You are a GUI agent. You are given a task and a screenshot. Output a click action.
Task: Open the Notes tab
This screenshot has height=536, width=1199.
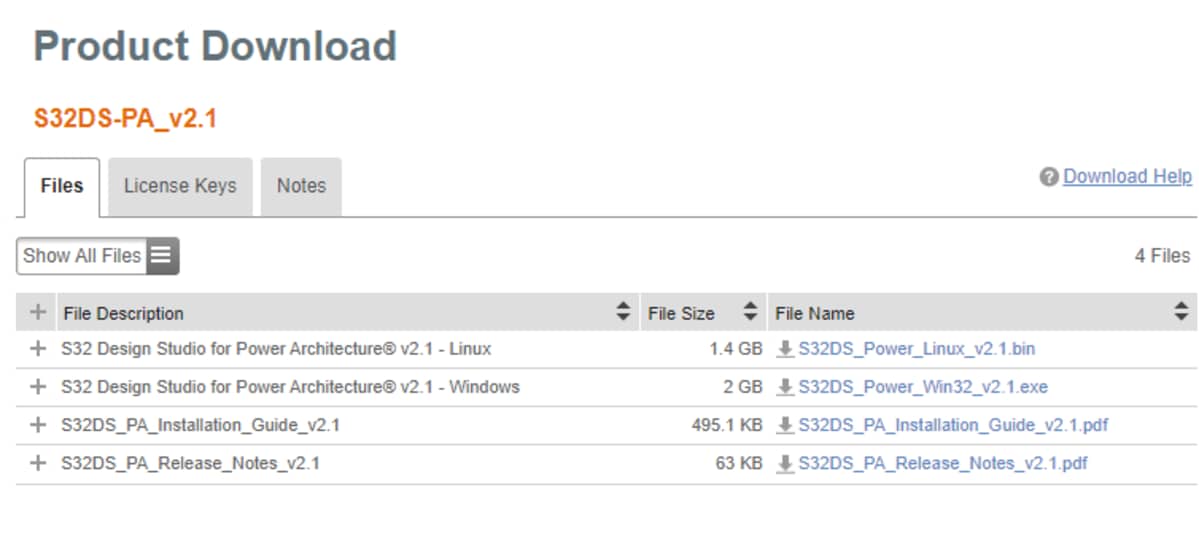[301, 186]
